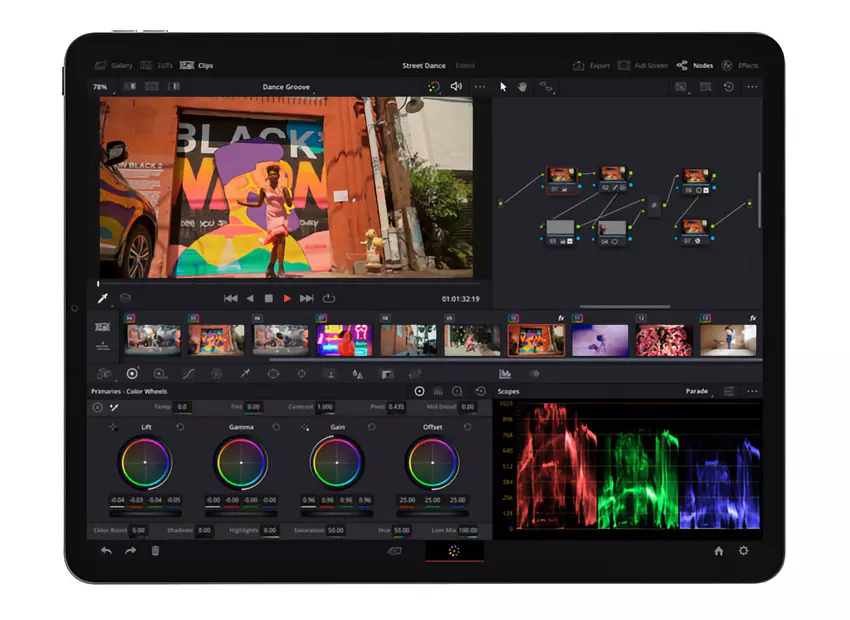The height and width of the screenshot is (620, 850).
Task: Toggle viewer audio mute speaker
Action: pos(456,87)
